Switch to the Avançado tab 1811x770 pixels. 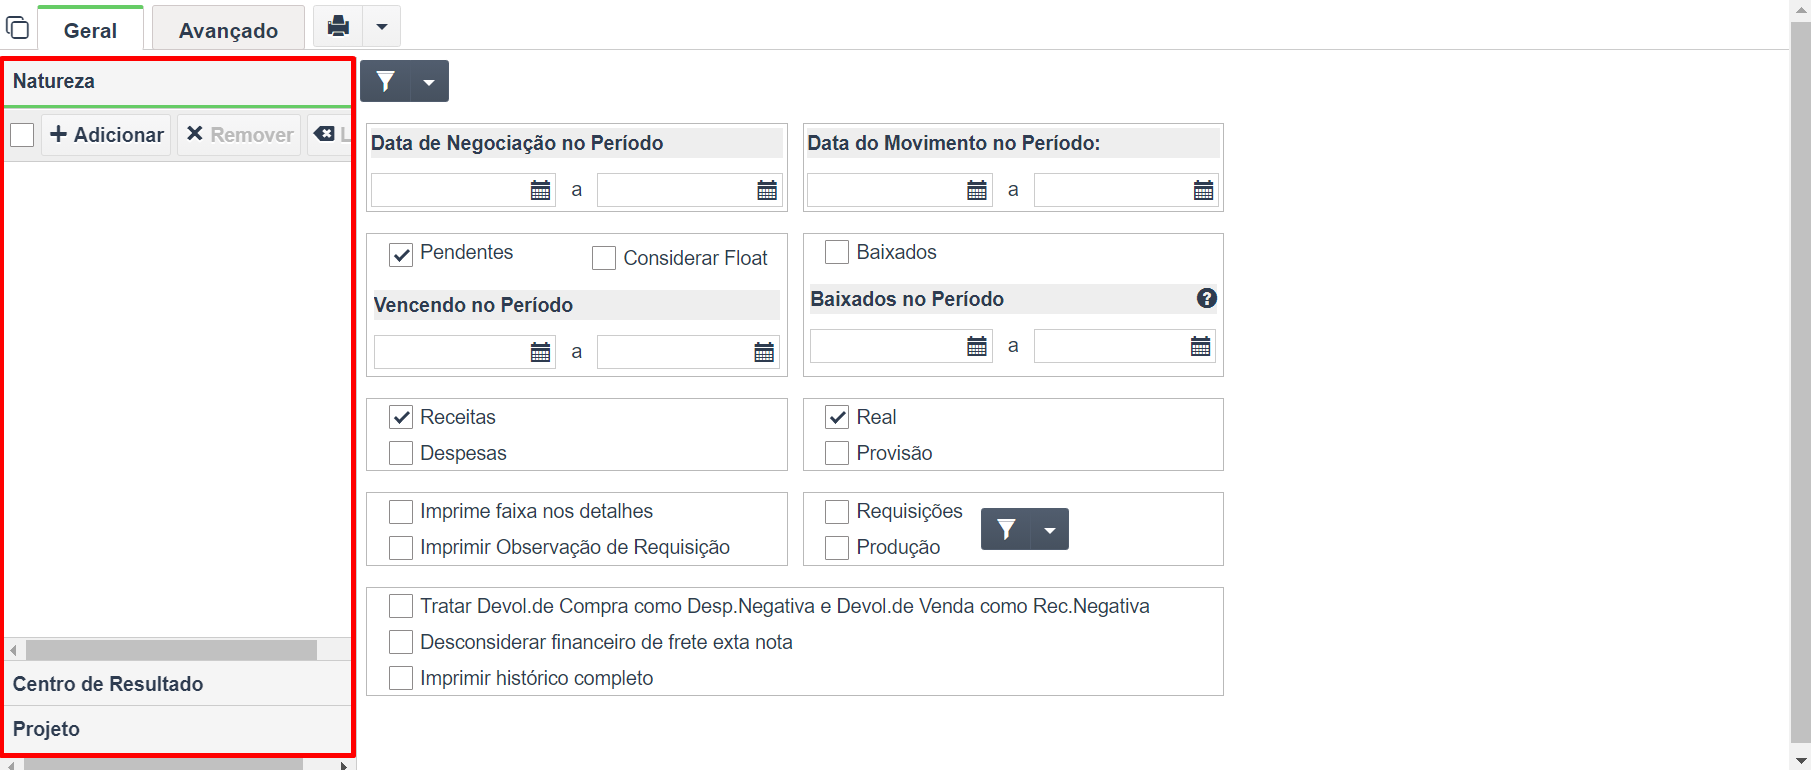coord(228,30)
